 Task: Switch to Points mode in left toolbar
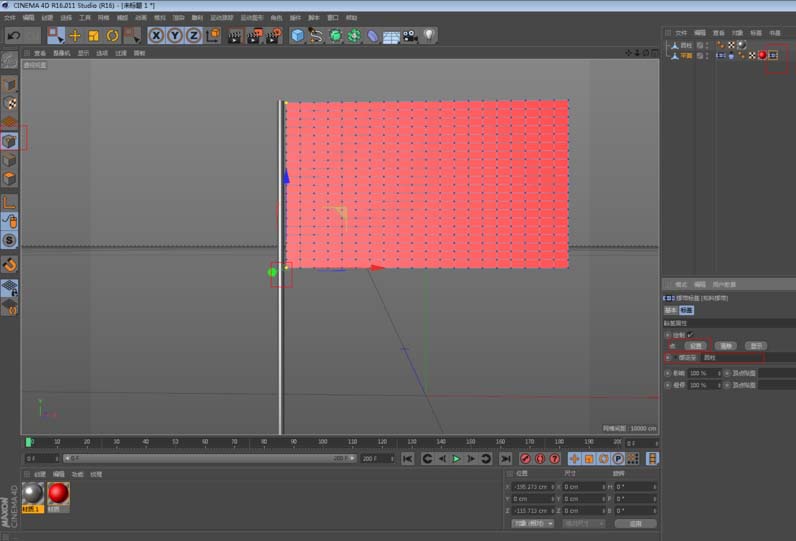[x=9, y=141]
